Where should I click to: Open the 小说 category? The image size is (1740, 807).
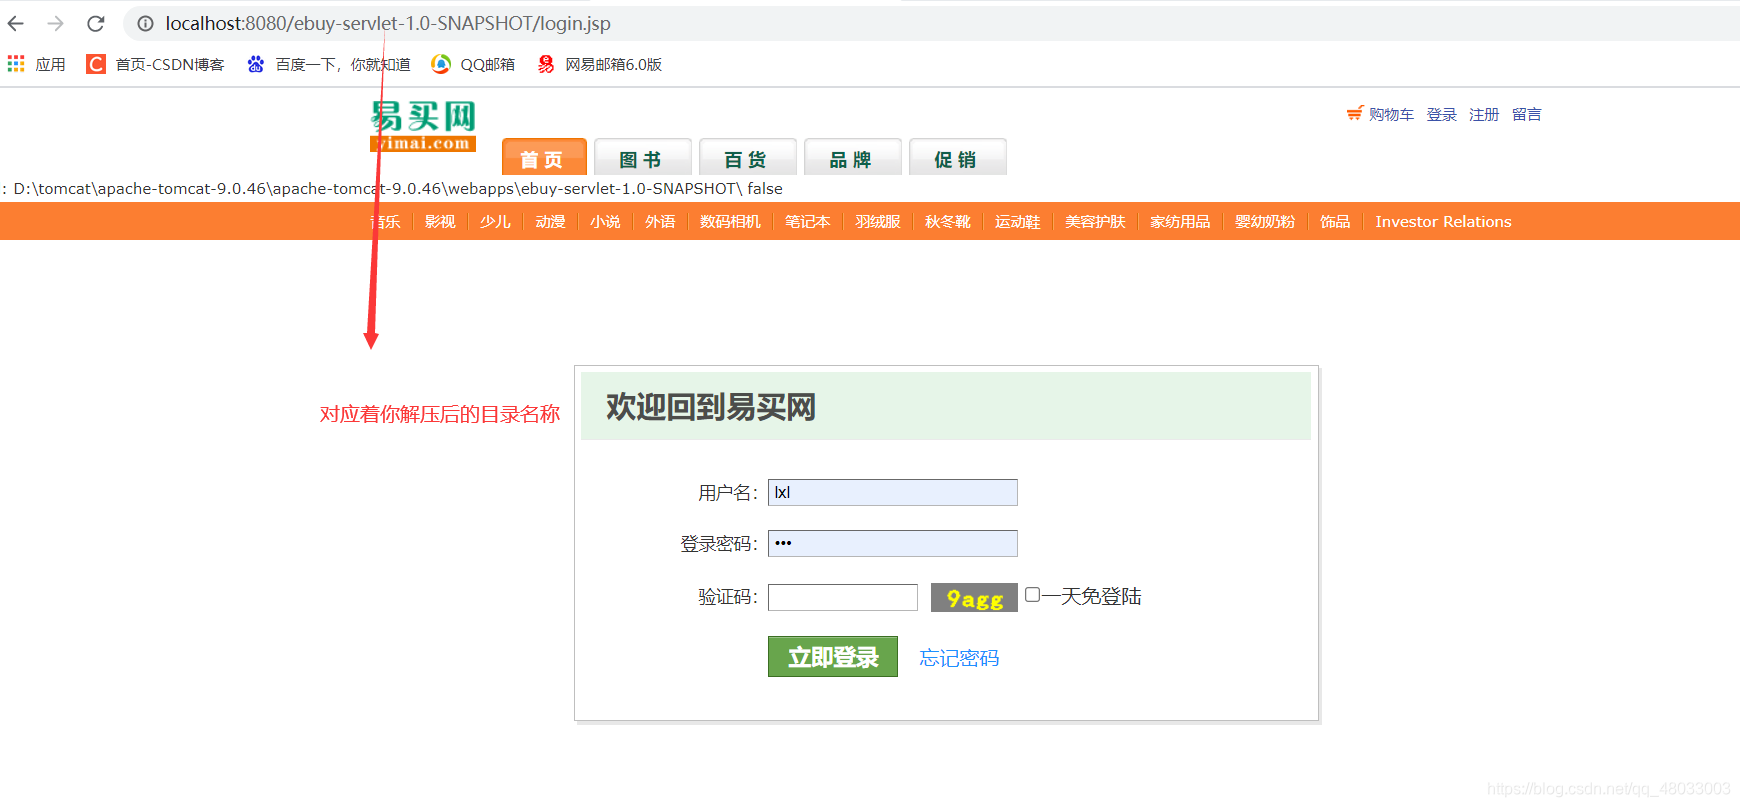click(605, 222)
